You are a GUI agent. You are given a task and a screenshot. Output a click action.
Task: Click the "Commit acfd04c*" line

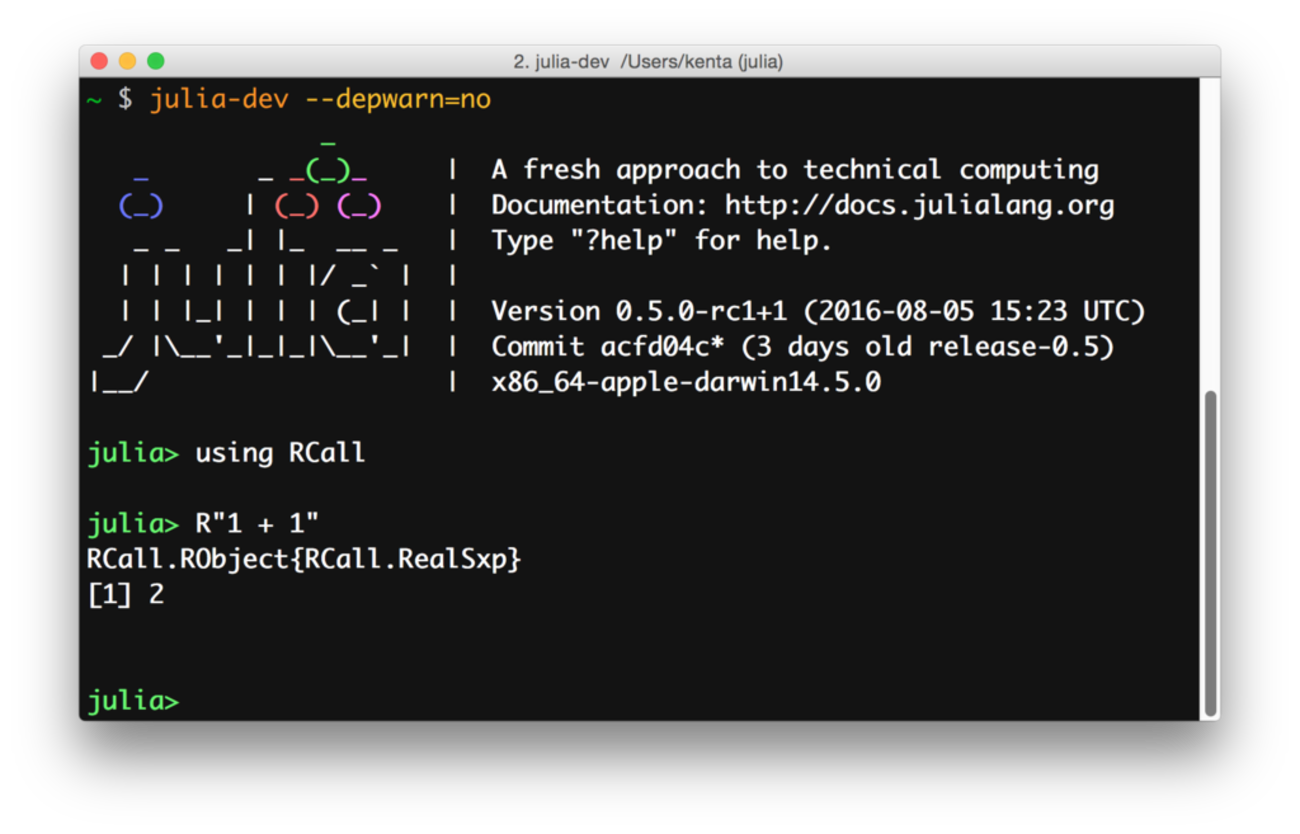[x=803, y=347]
